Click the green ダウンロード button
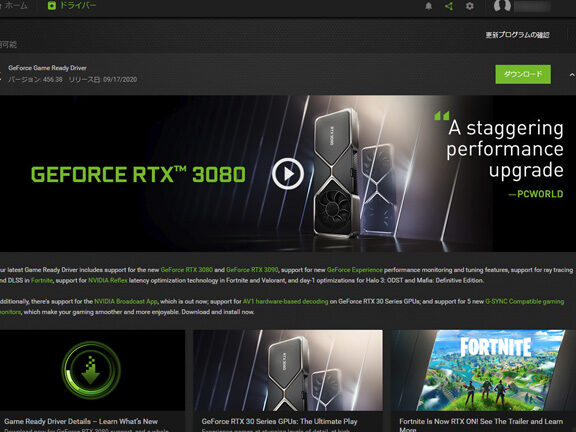The height and width of the screenshot is (432, 576). 523,74
